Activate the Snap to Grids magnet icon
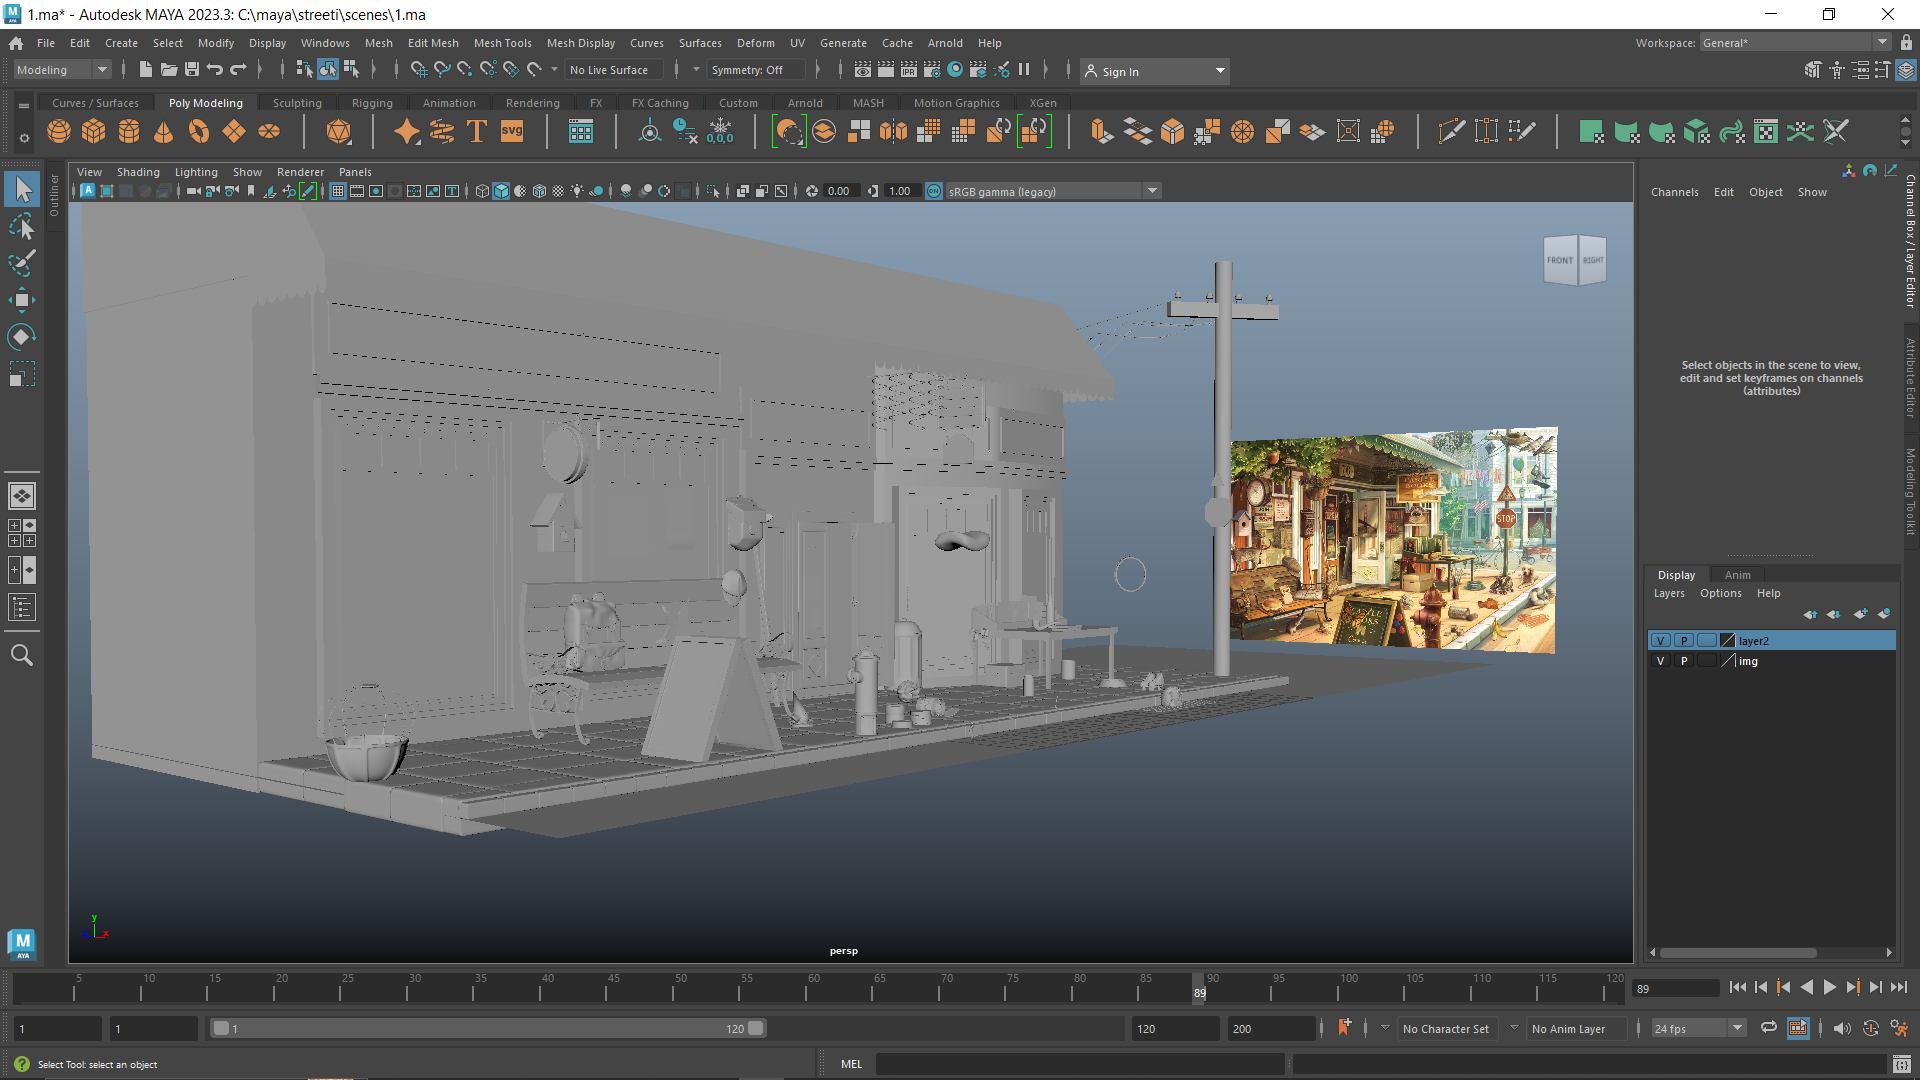 pos(419,69)
